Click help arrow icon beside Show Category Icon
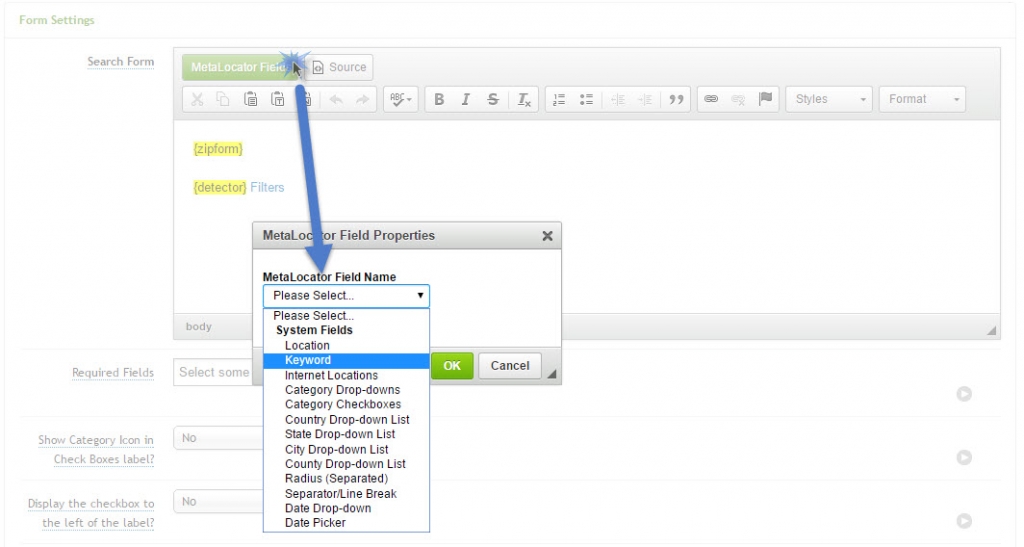 964,457
